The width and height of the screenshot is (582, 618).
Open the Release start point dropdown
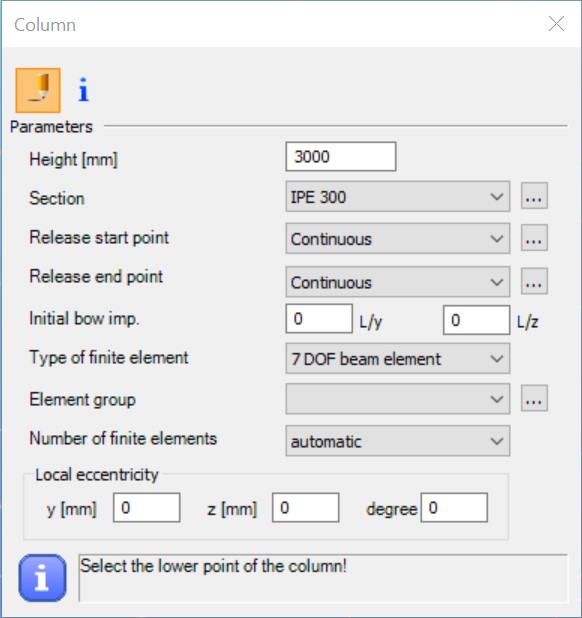pyautogui.click(x=398, y=238)
